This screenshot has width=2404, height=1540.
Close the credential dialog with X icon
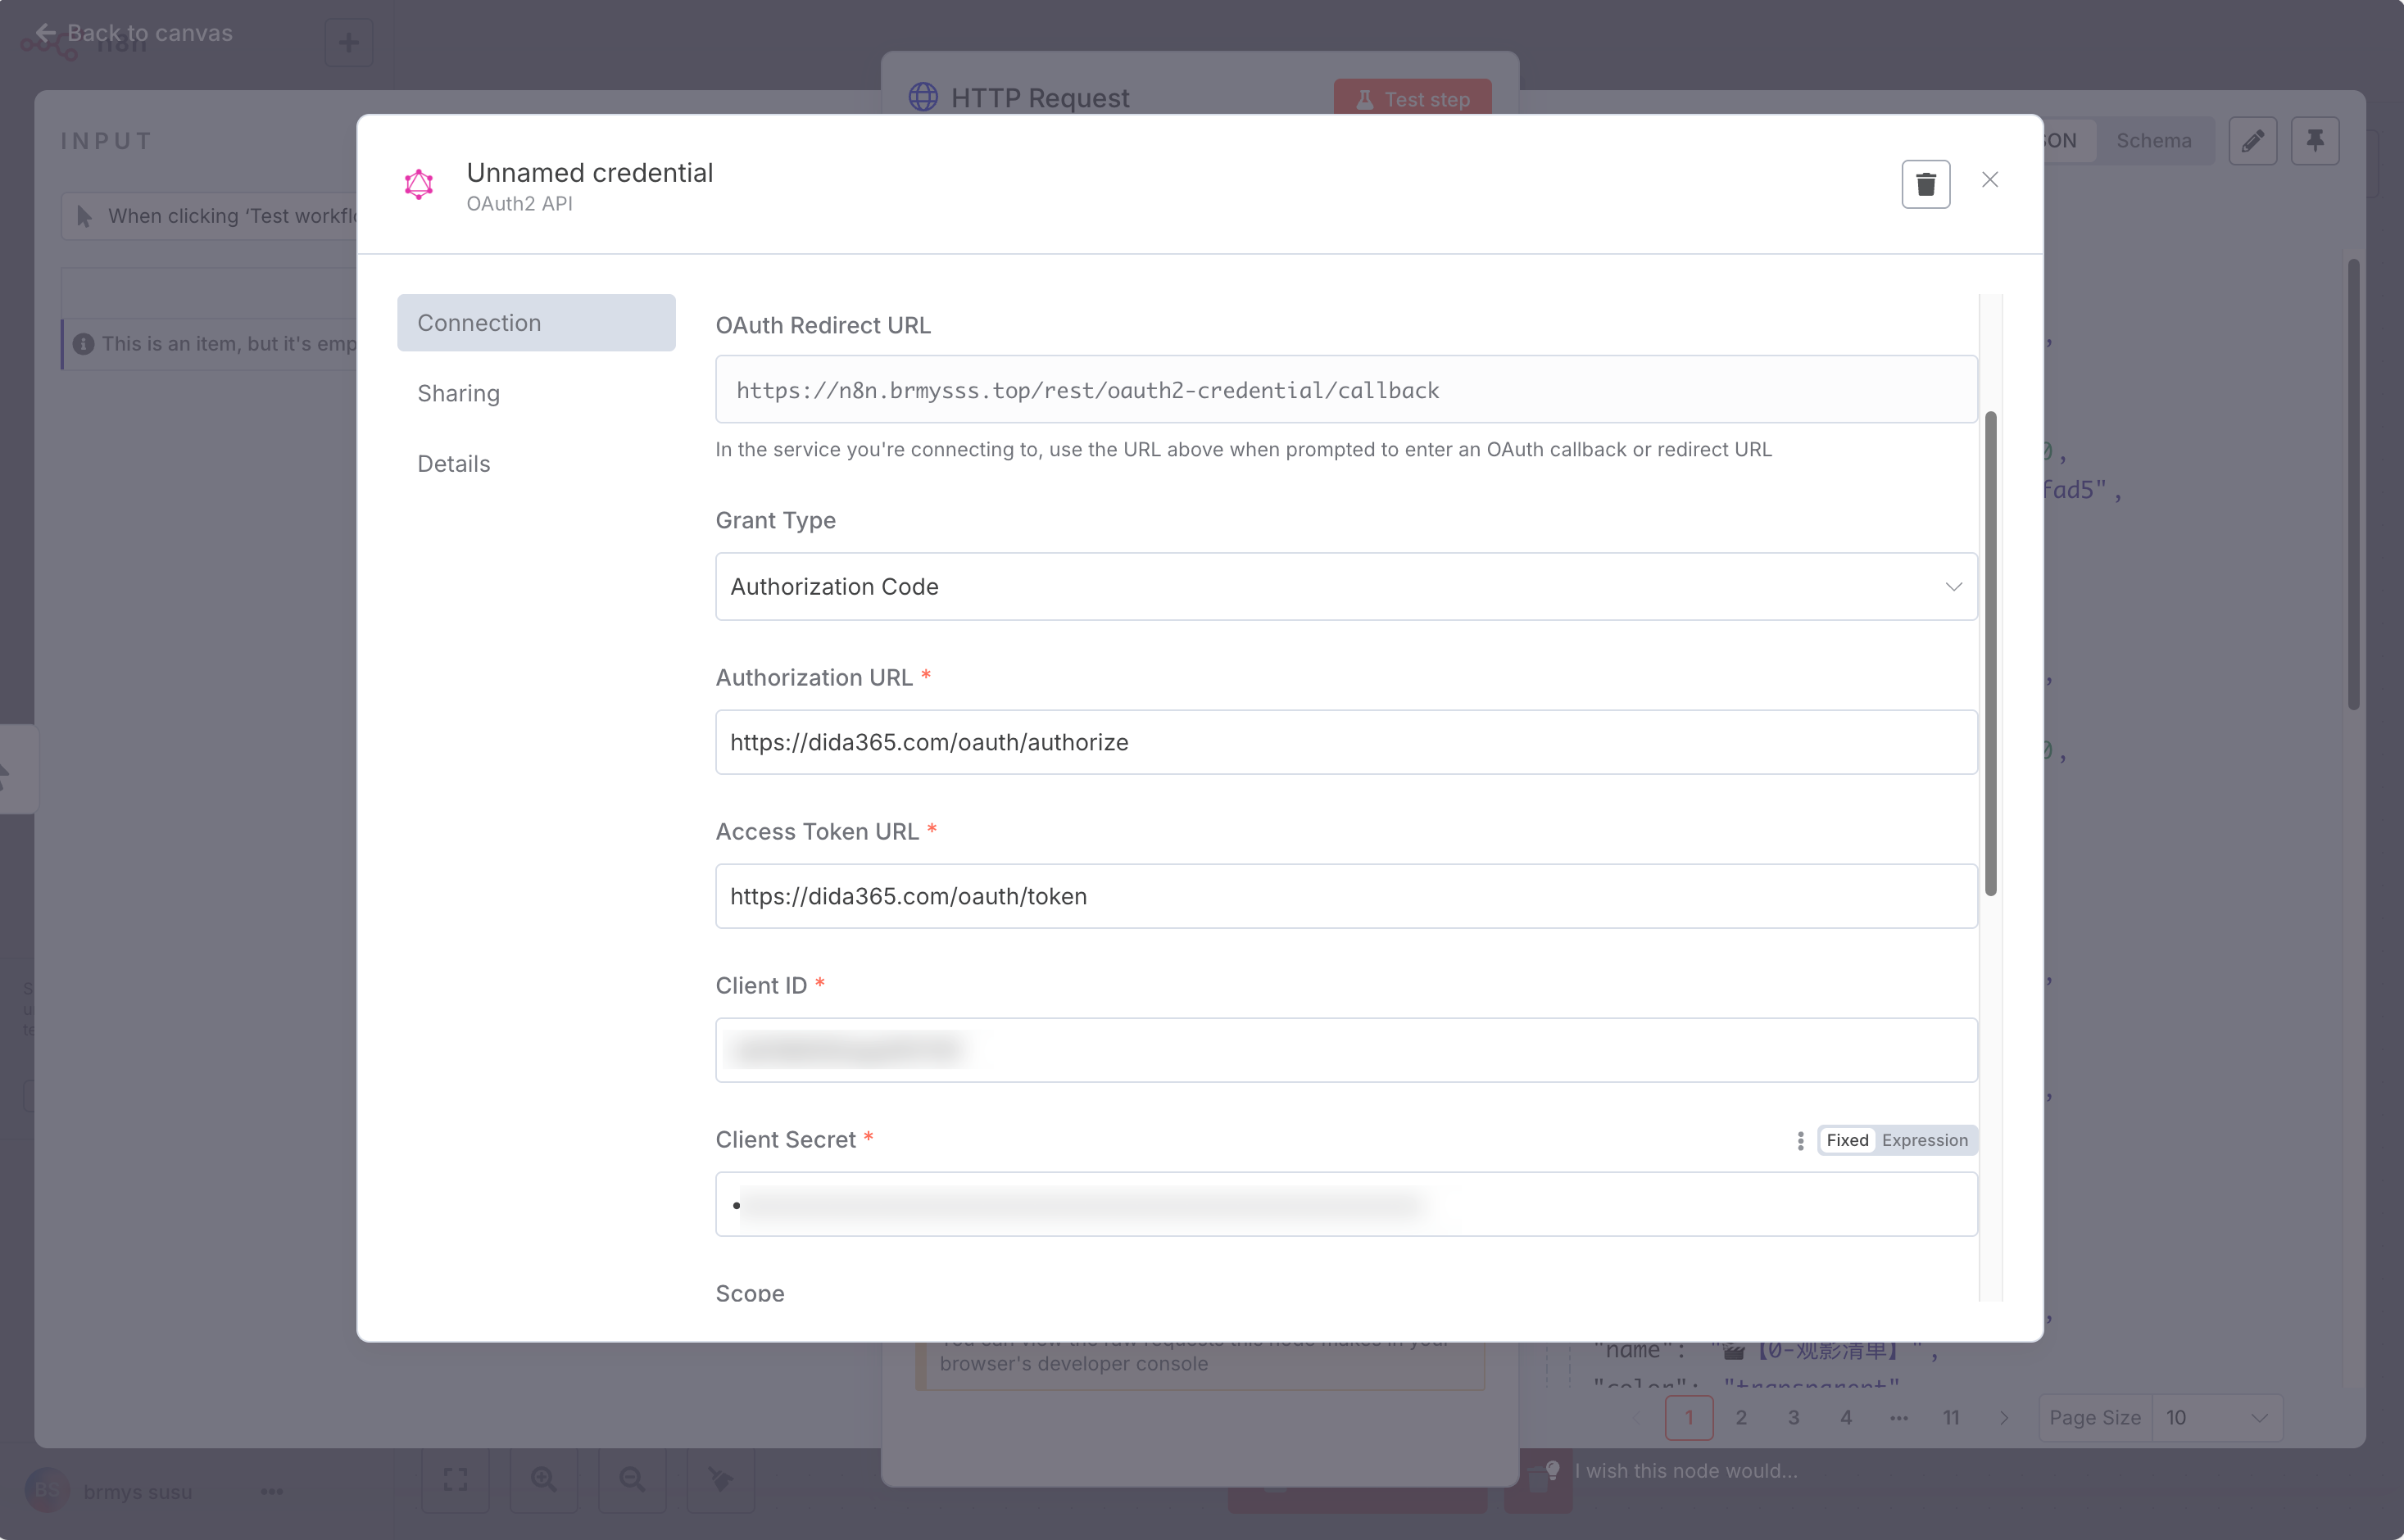(1989, 180)
